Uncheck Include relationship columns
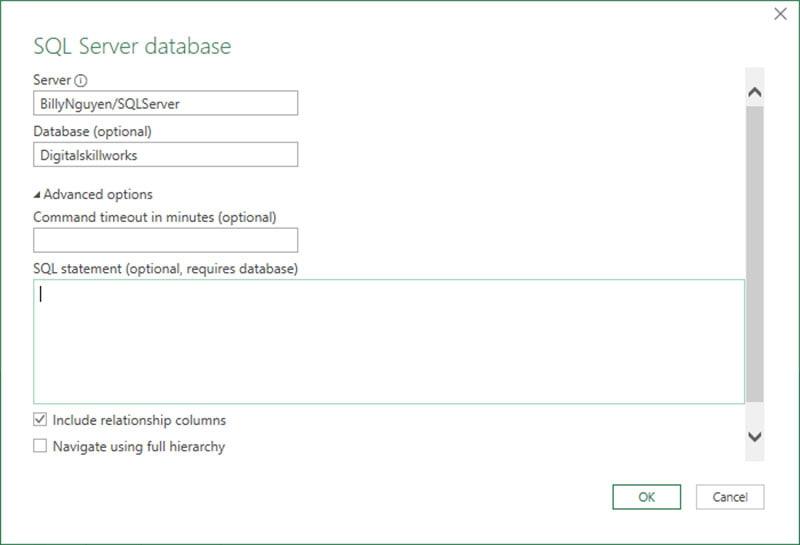The image size is (800, 545). click(40, 419)
